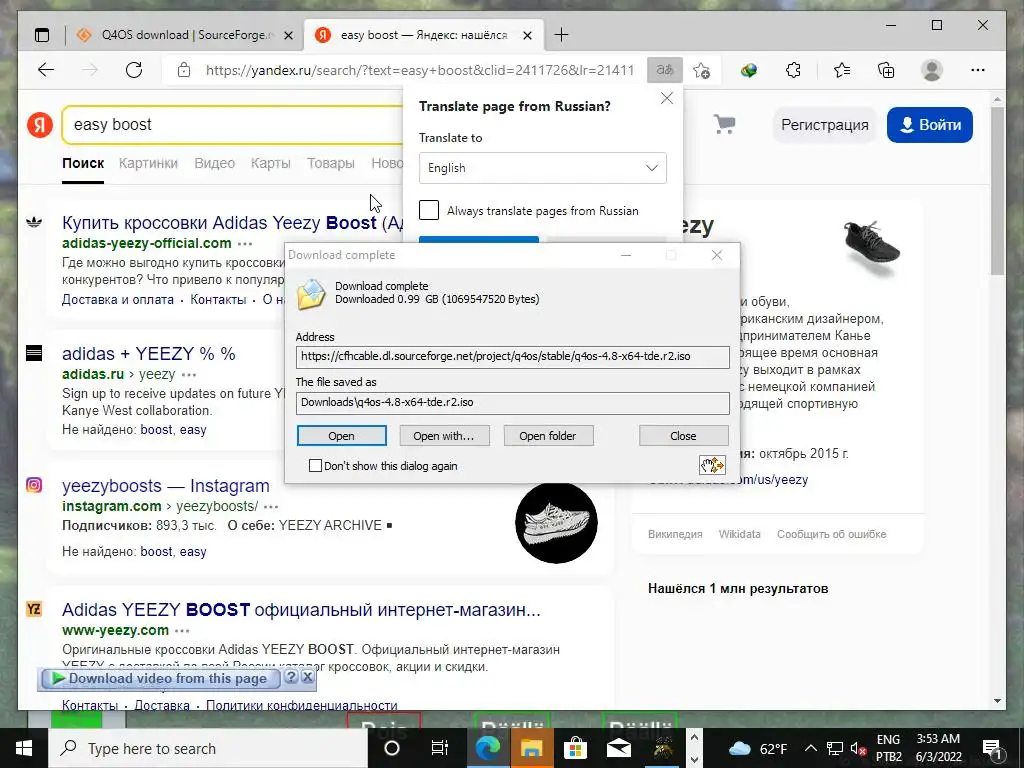Click the Cortana circle on taskbar

click(392, 748)
